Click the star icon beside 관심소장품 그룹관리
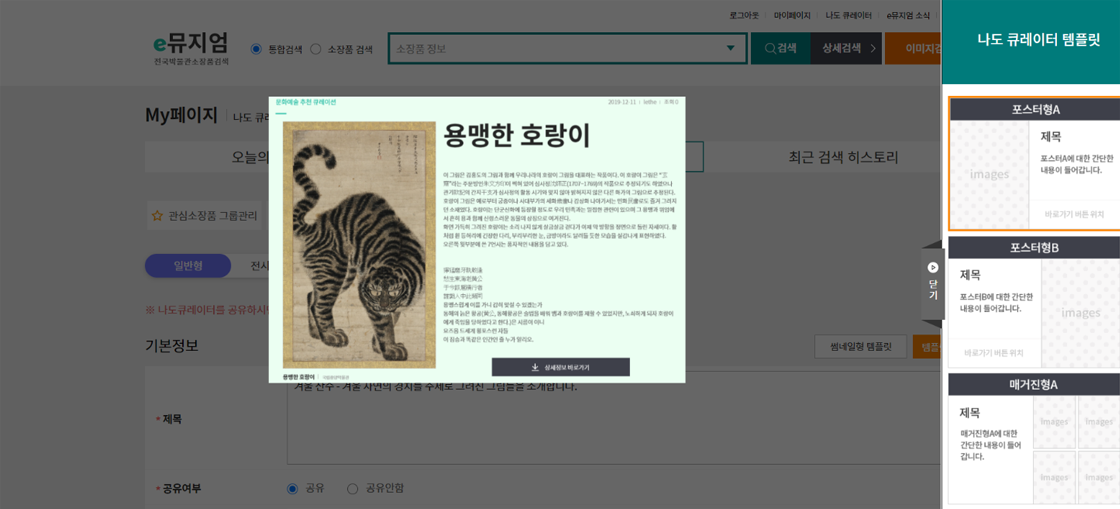The image size is (1120, 509). point(157,215)
